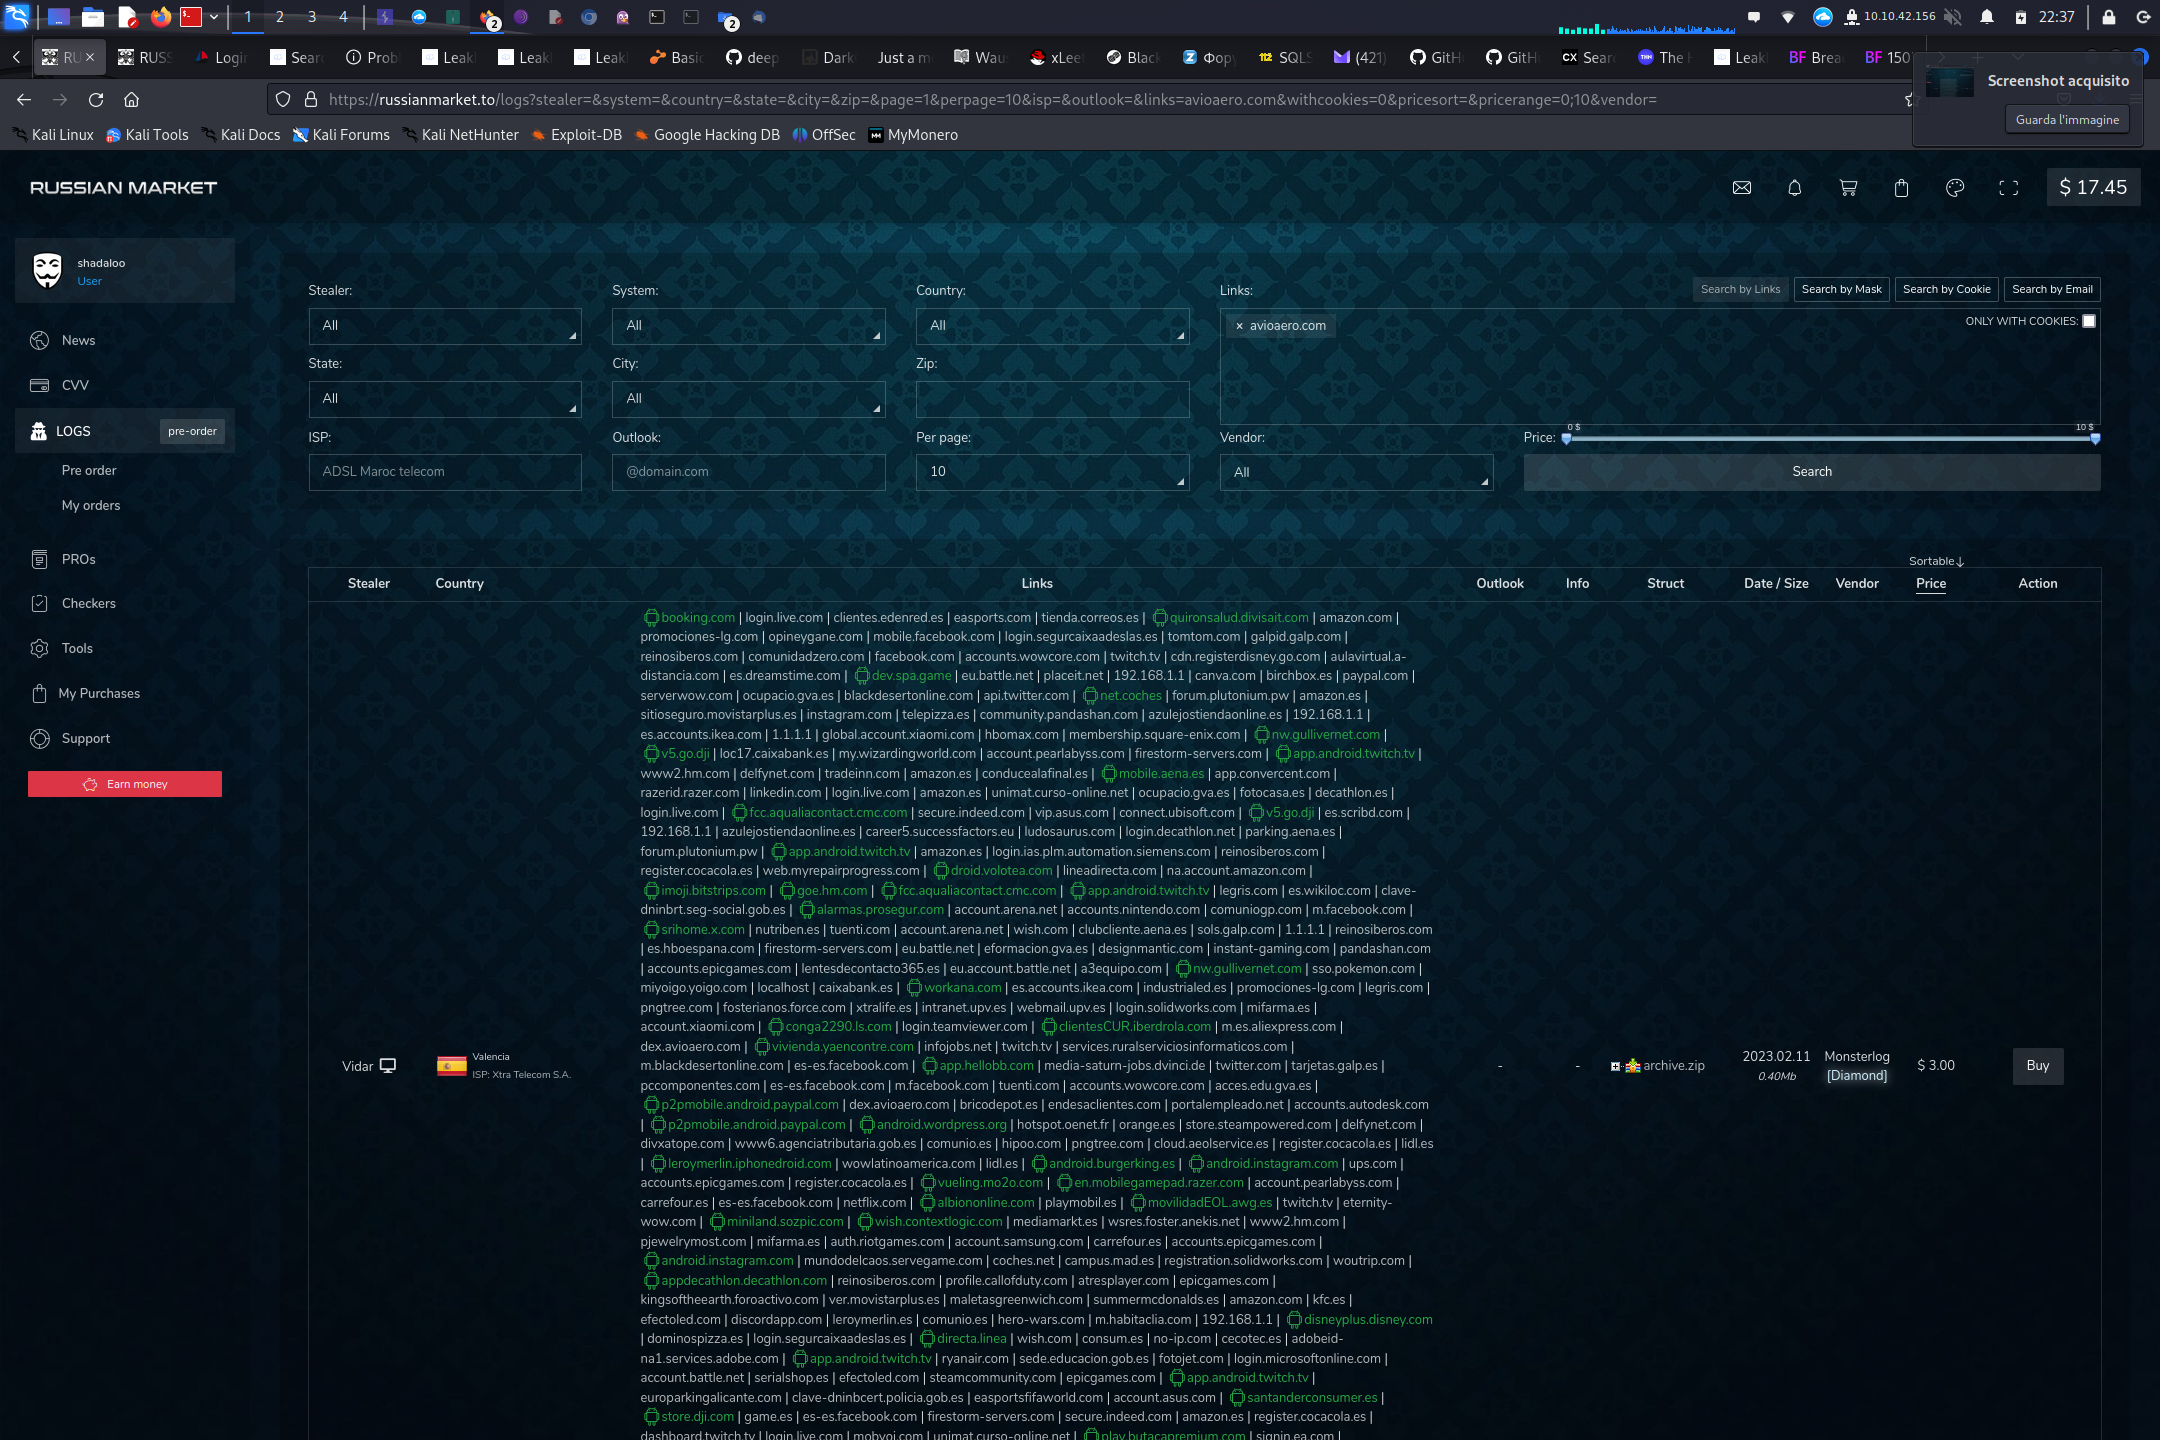2160x1440 pixels.
Task: Switch to the Login browser tab
Action: pyautogui.click(x=221, y=58)
